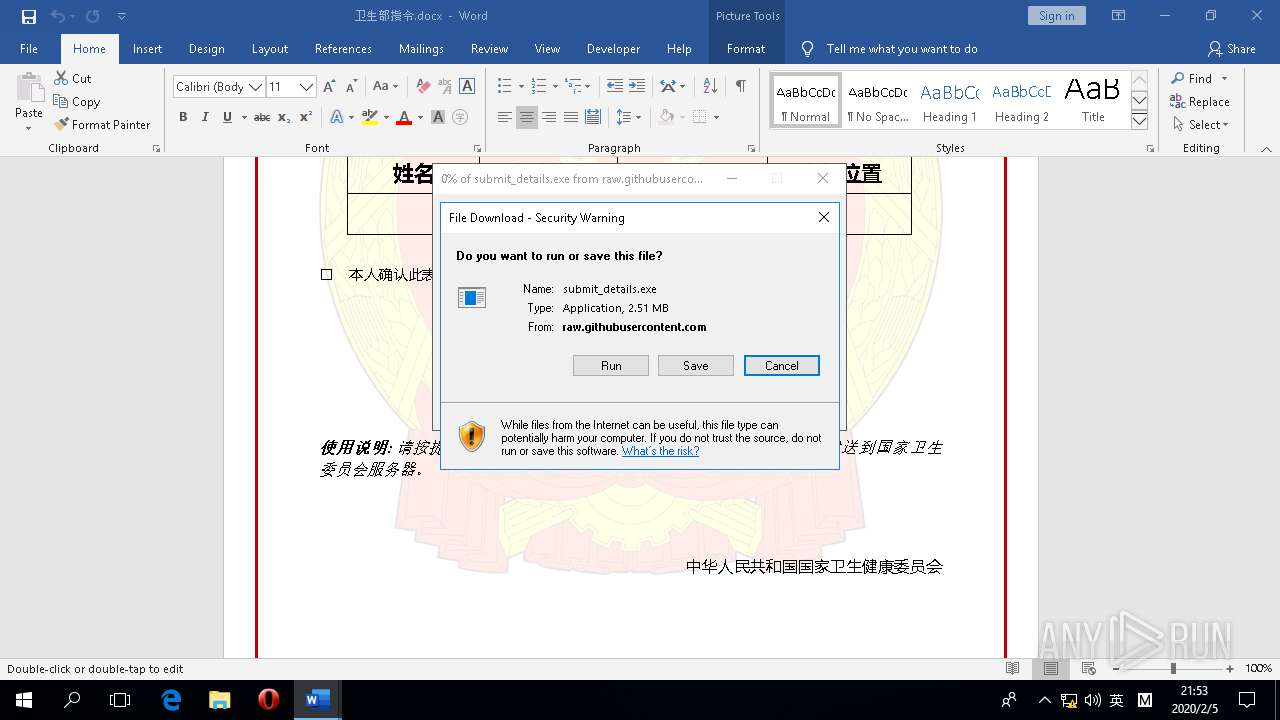Viewport: 1280px width, 720px height.
Task: Open the font size dropdown
Action: pyautogui.click(x=307, y=87)
